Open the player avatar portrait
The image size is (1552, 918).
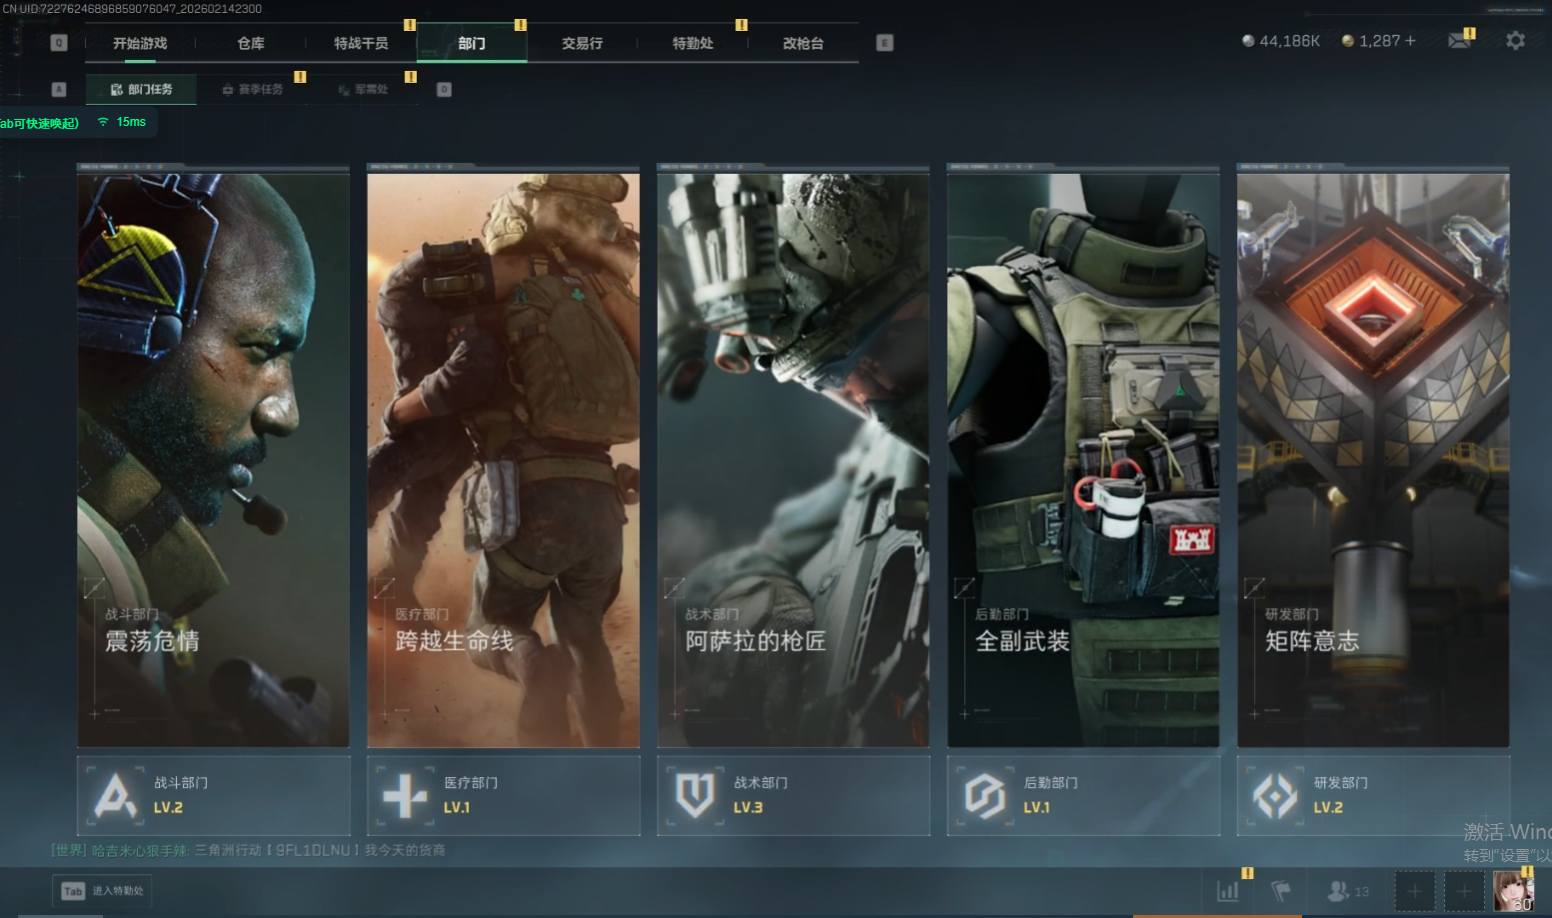click(x=1513, y=890)
